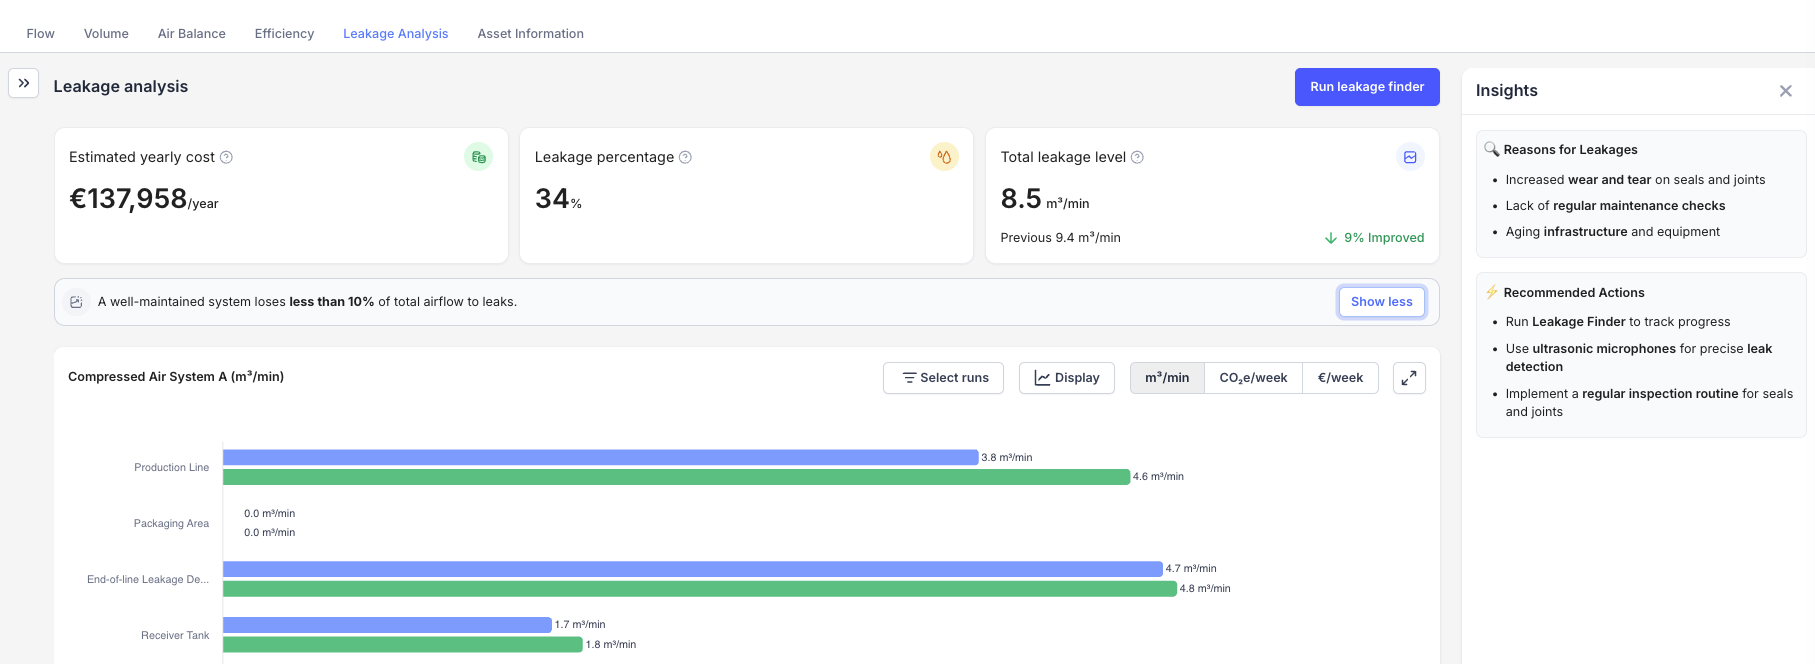This screenshot has width=1815, height=664.
Task: Click the Estimated yearly cost help icon
Action: coord(227,157)
